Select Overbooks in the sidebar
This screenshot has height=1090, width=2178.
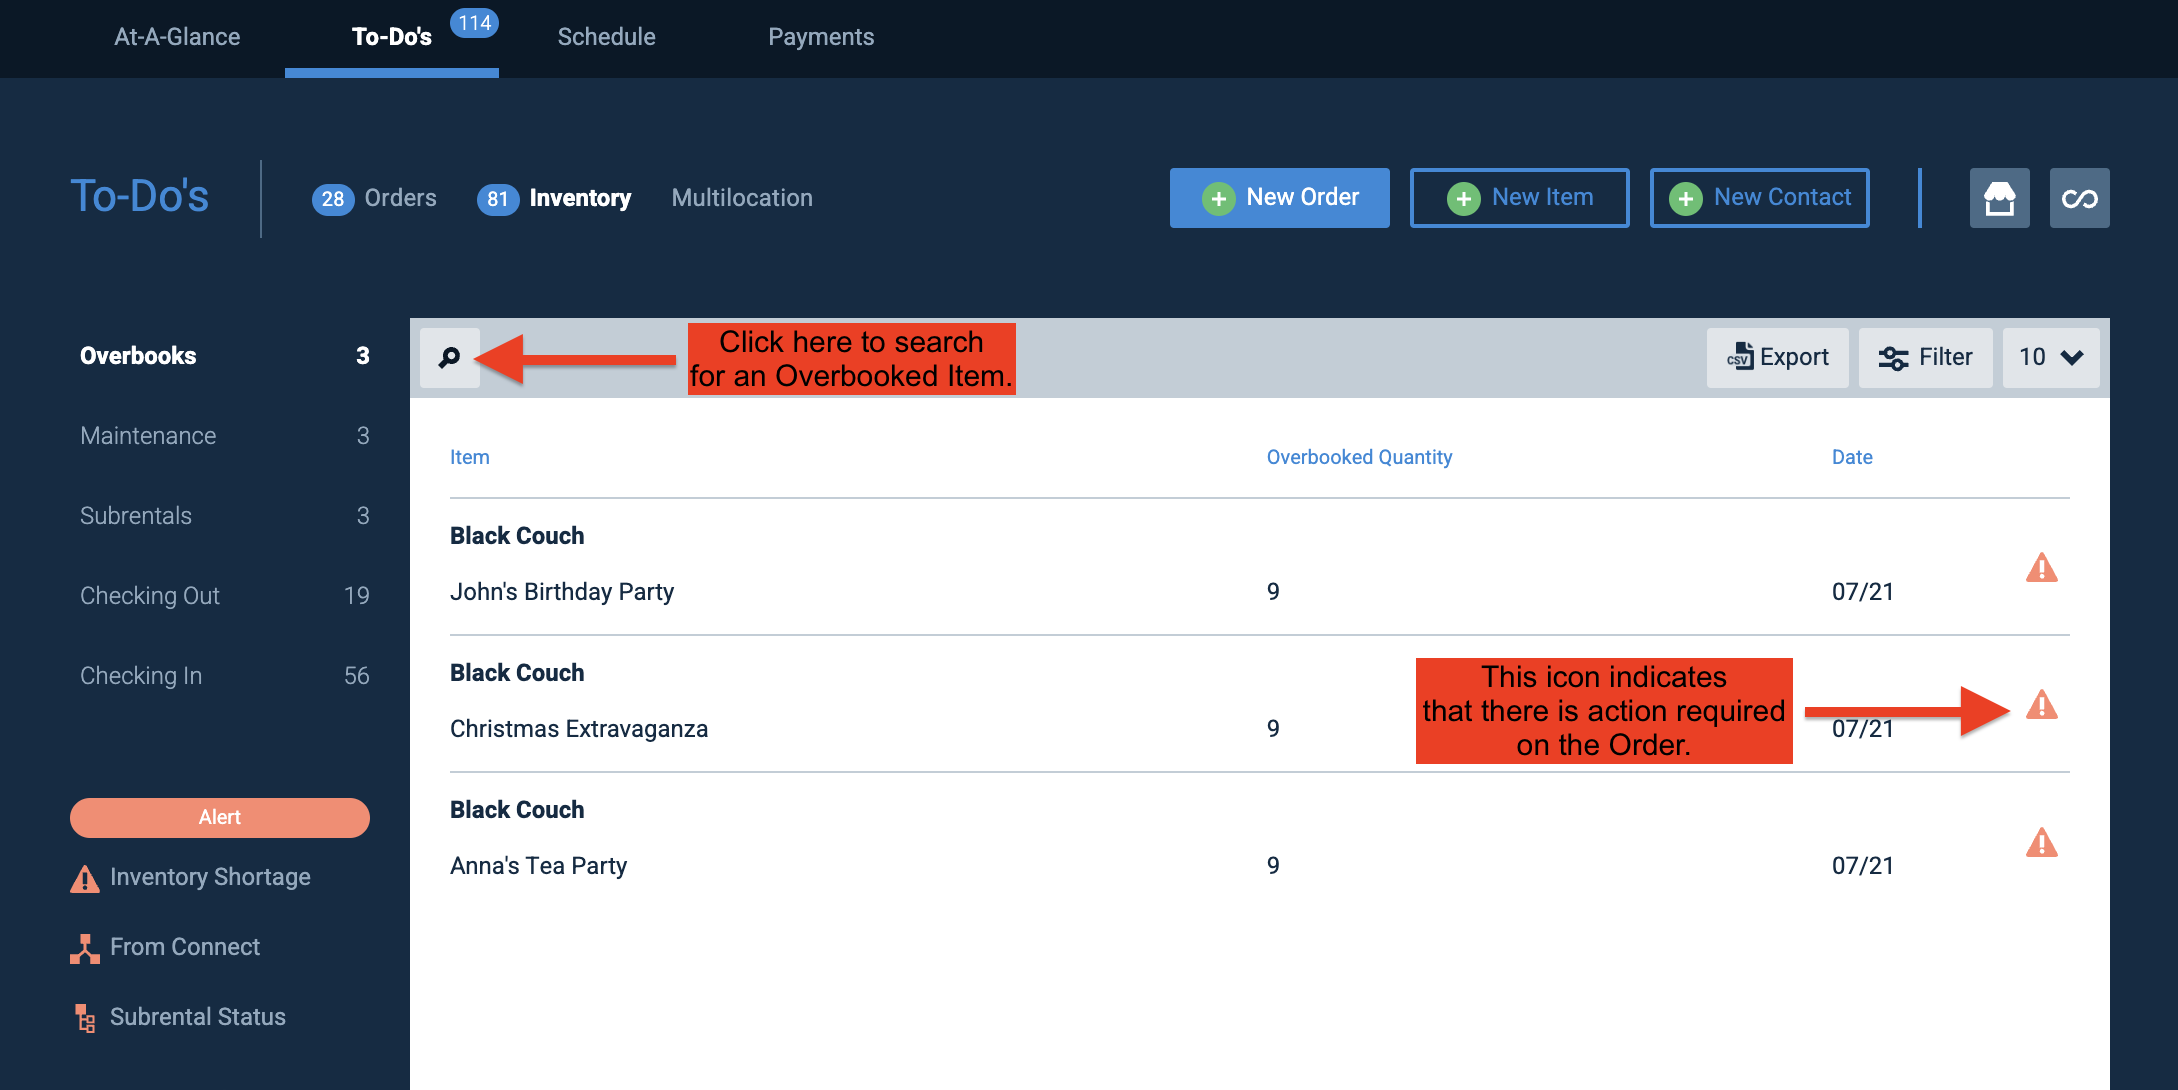225,356
